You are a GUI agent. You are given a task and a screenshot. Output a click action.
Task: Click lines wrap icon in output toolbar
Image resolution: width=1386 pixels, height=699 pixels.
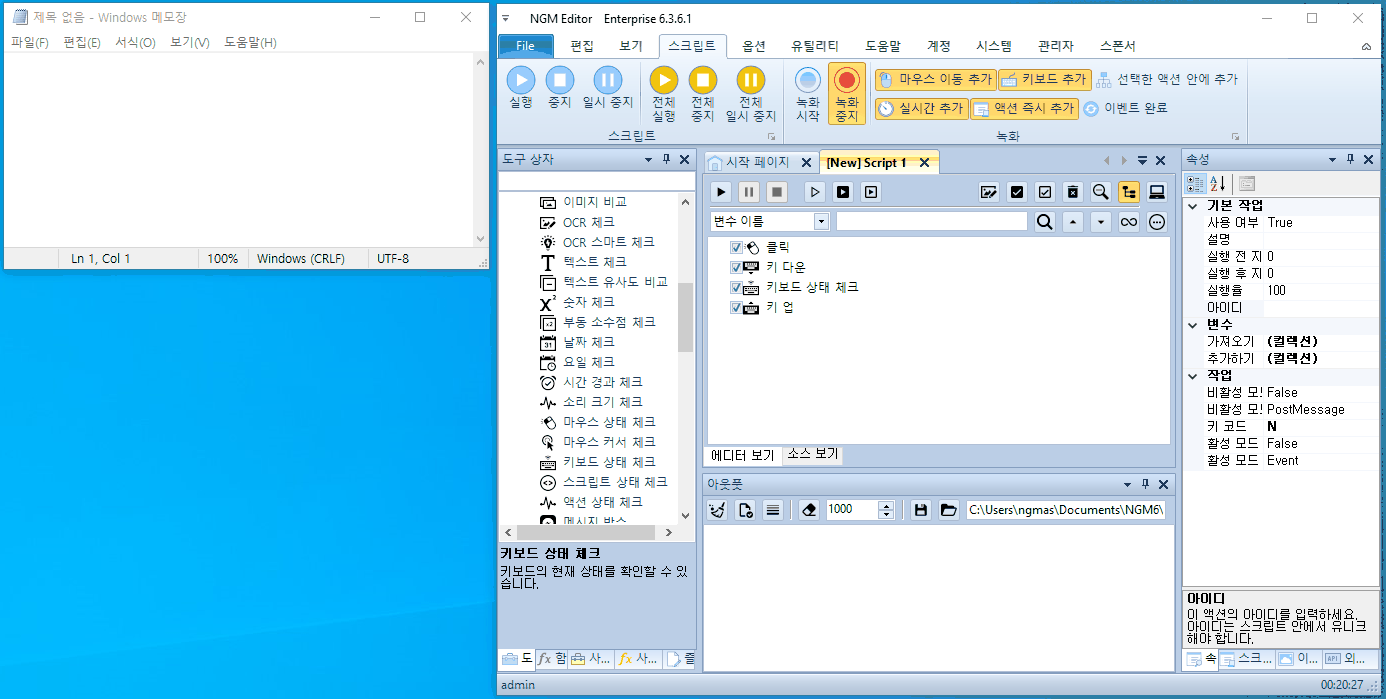pos(772,510)
